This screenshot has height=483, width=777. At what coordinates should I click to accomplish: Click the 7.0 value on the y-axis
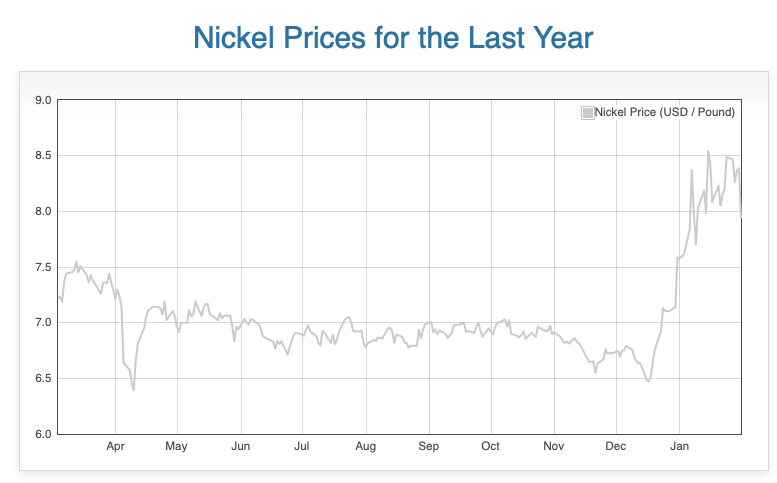pos(42,323)
